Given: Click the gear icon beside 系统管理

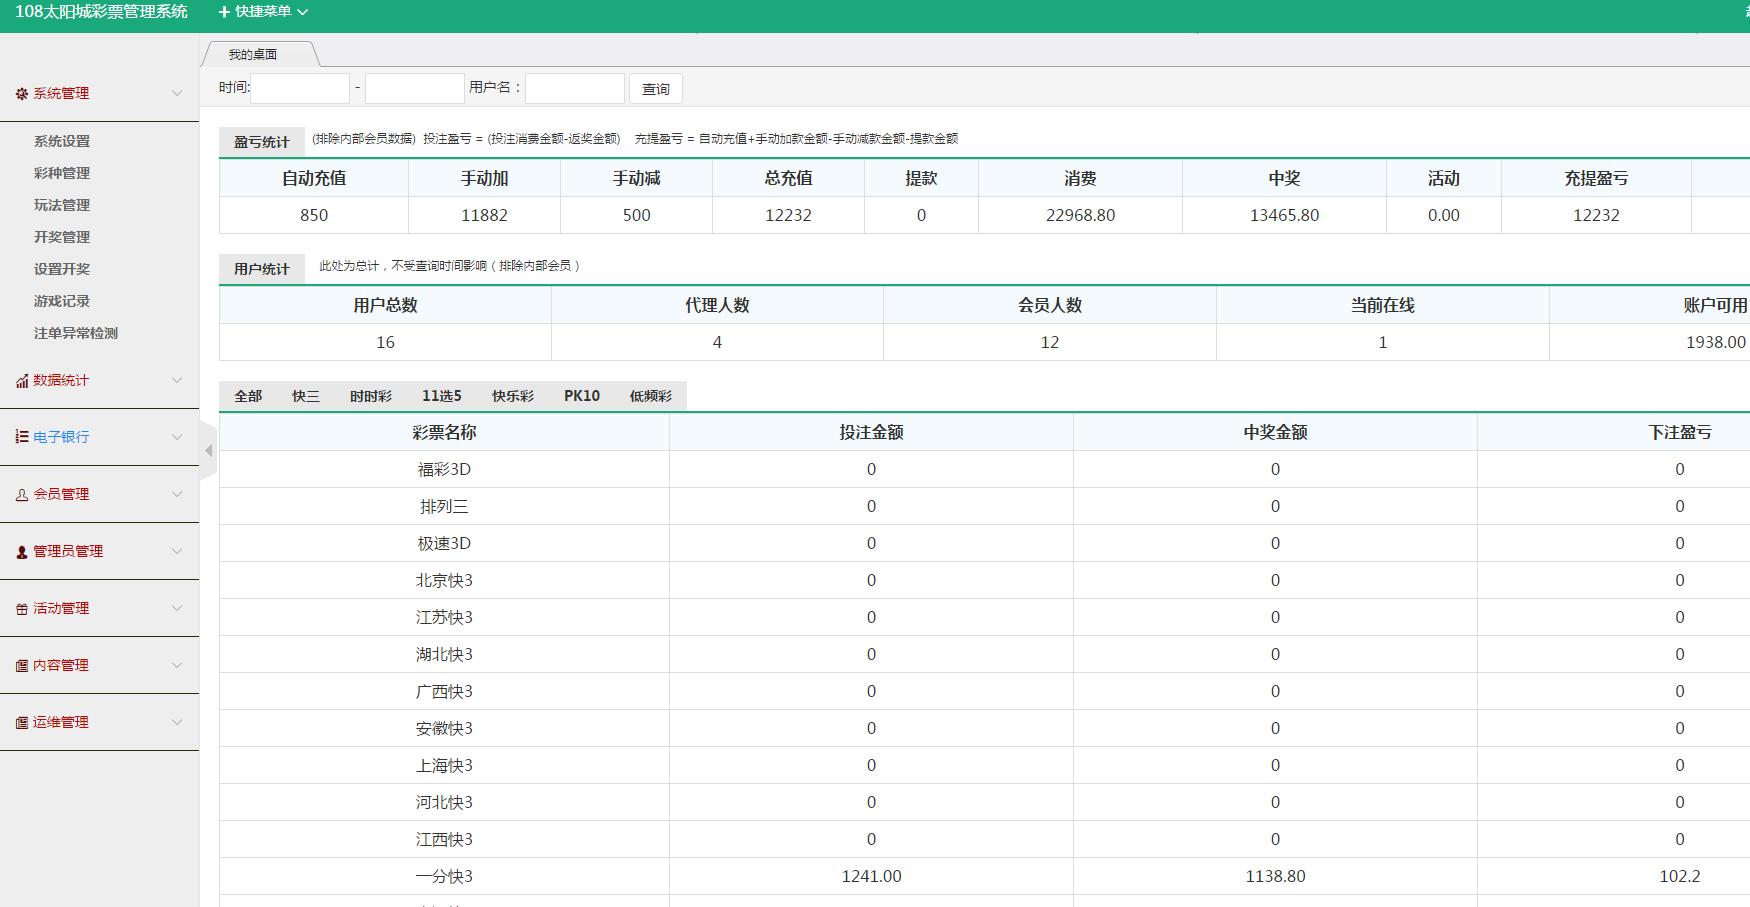Looking at the screenshot, I should click(22, 94).
